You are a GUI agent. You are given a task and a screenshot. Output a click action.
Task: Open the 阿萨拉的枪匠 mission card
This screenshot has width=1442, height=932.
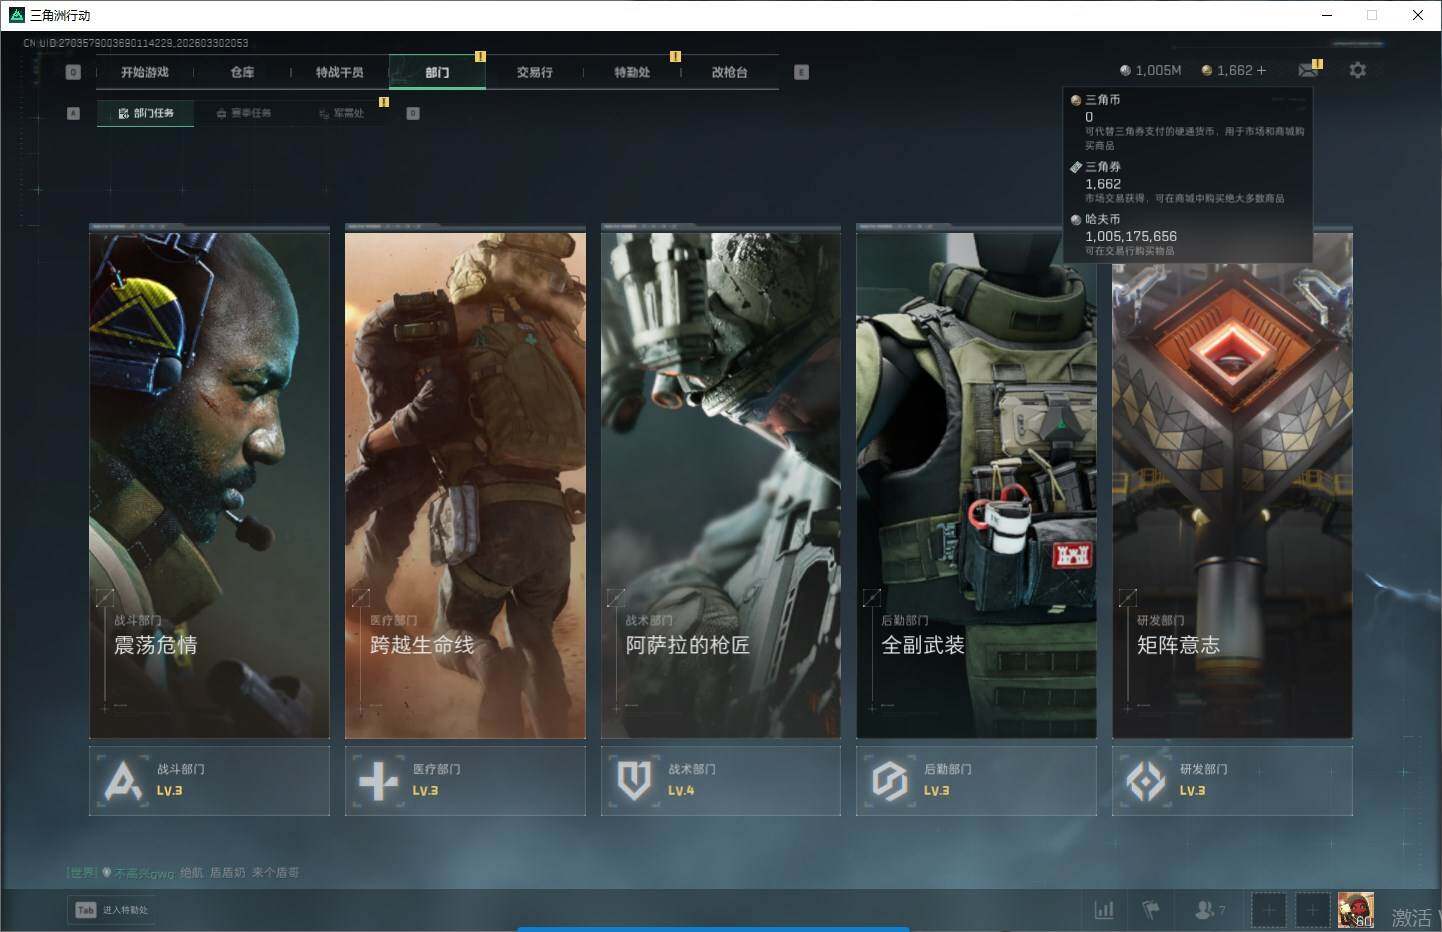coord(720,485)
